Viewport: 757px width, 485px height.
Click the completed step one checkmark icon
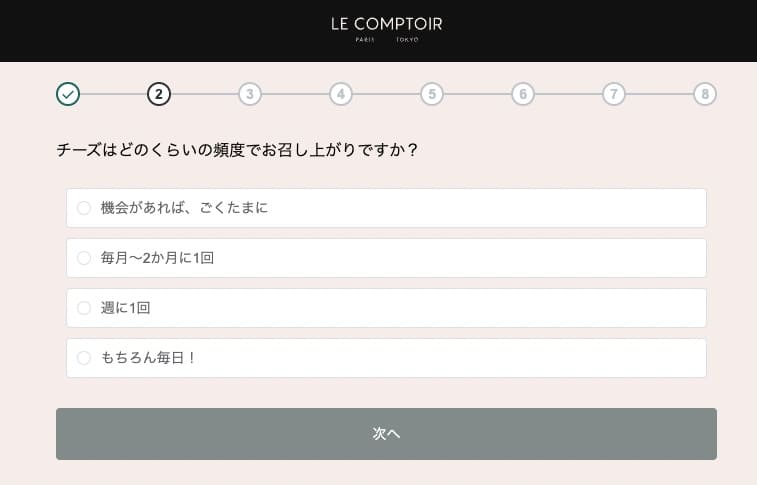click(68, 94)
